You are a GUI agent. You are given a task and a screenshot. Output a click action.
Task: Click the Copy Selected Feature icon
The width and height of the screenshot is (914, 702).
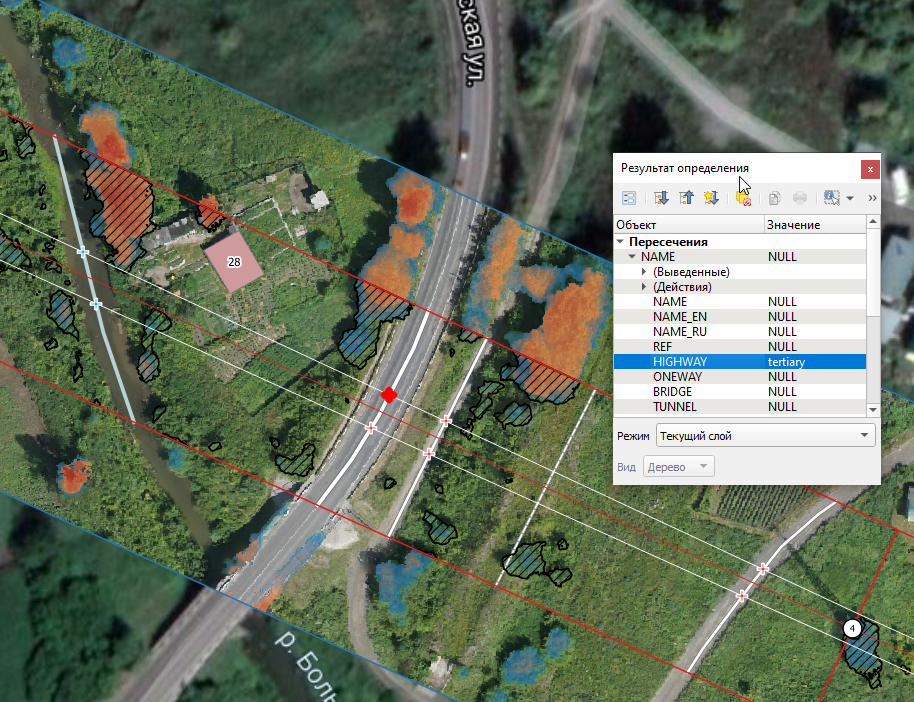pos(774,198)
